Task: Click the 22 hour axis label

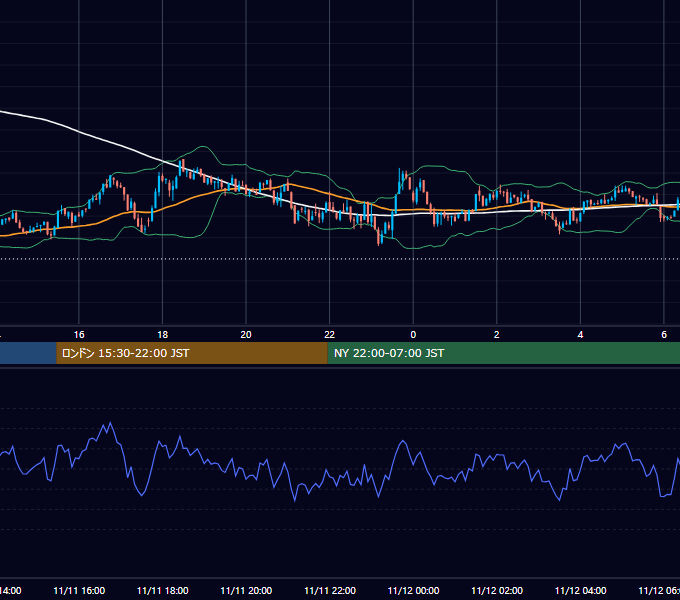Action: point(330,335)
